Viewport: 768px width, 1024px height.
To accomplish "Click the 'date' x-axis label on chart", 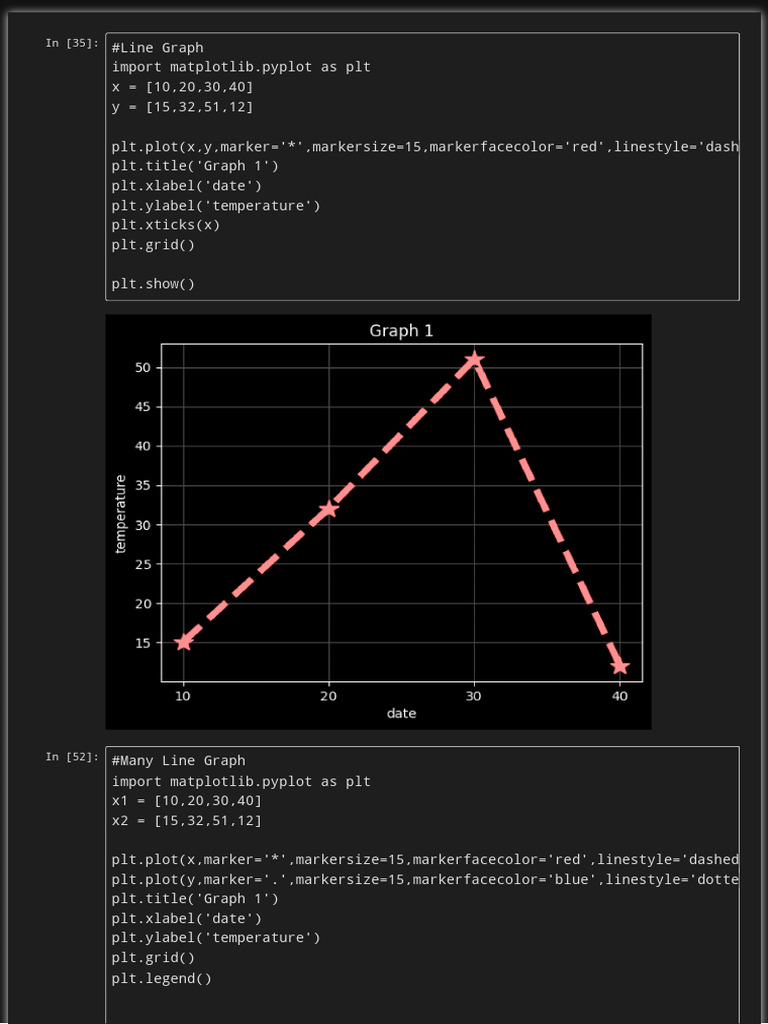I will pos(401,713).
